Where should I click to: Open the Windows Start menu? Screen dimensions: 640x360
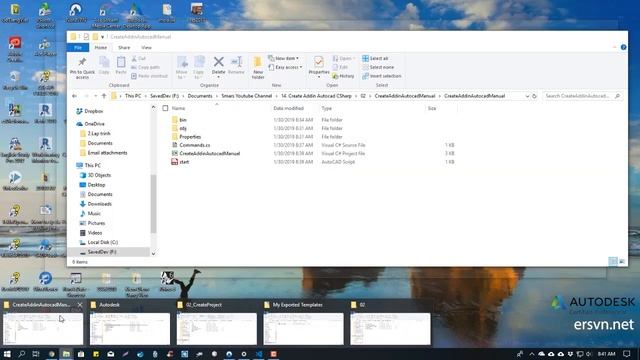[x=7, y=354]
